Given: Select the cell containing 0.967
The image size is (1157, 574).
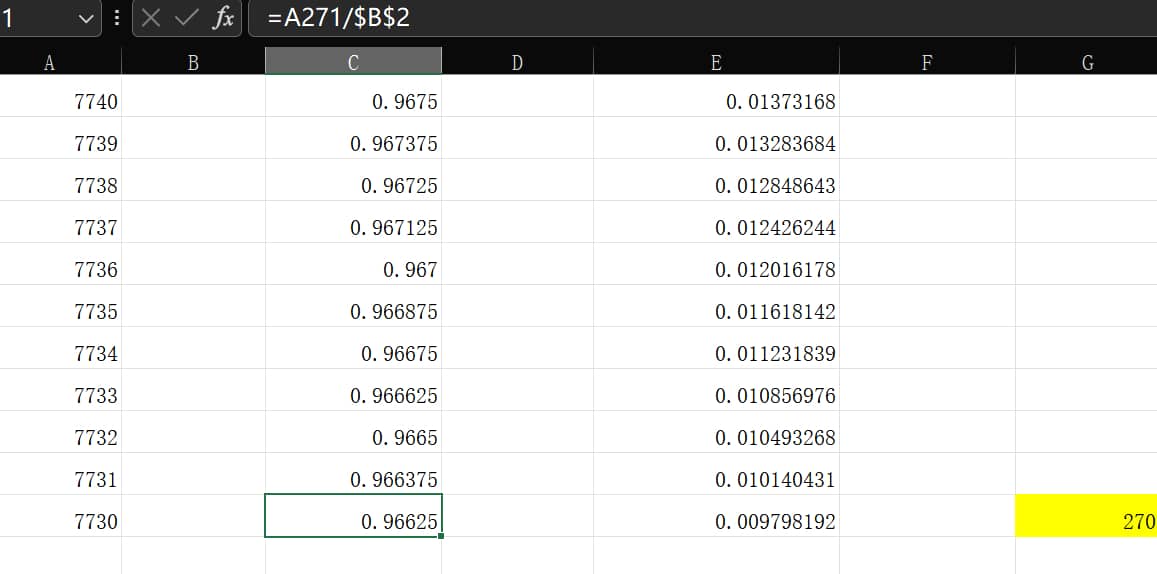Looking at the screenshot, I should (353, 269).
